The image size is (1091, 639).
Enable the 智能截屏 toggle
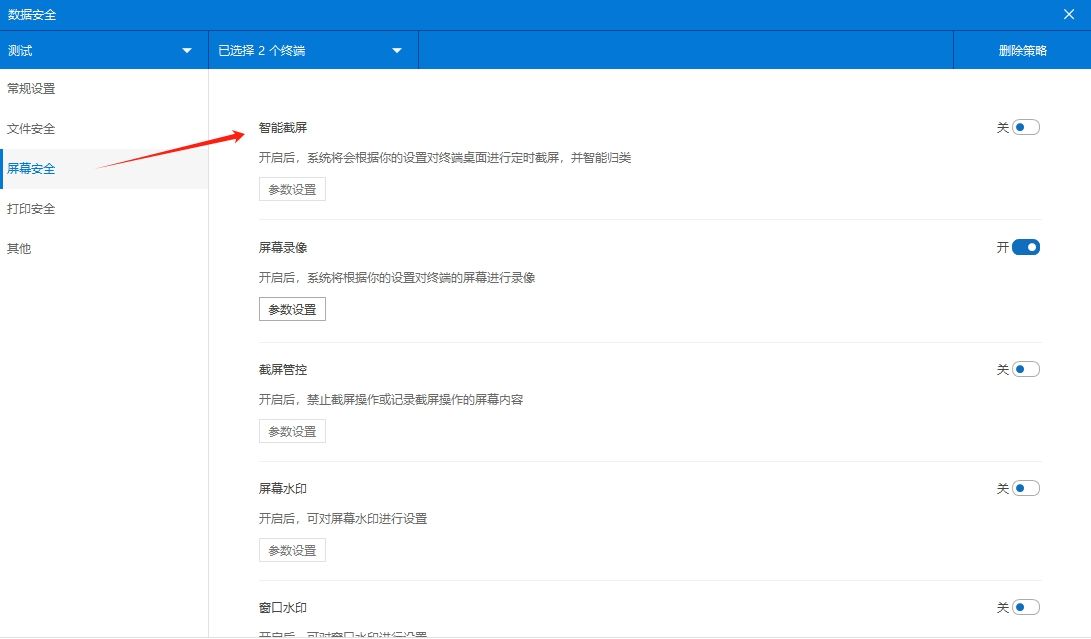1026,127
